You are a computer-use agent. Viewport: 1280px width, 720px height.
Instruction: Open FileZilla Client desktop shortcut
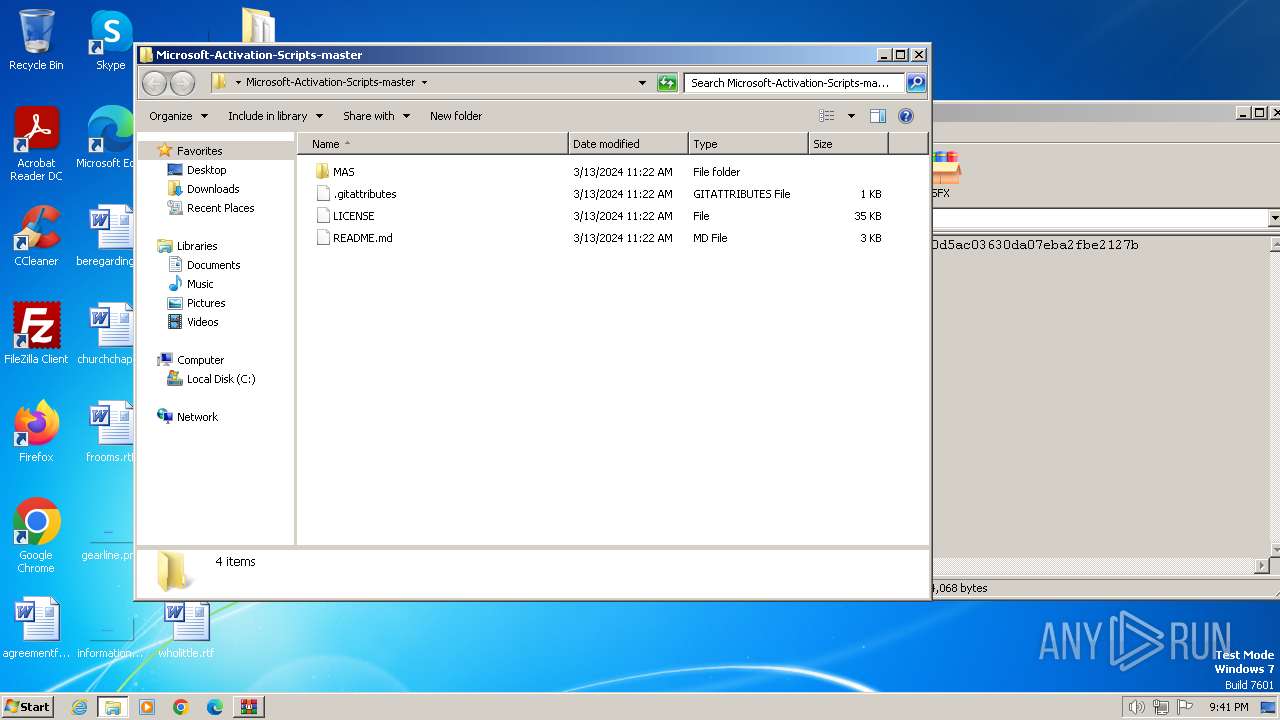(36, 333)
